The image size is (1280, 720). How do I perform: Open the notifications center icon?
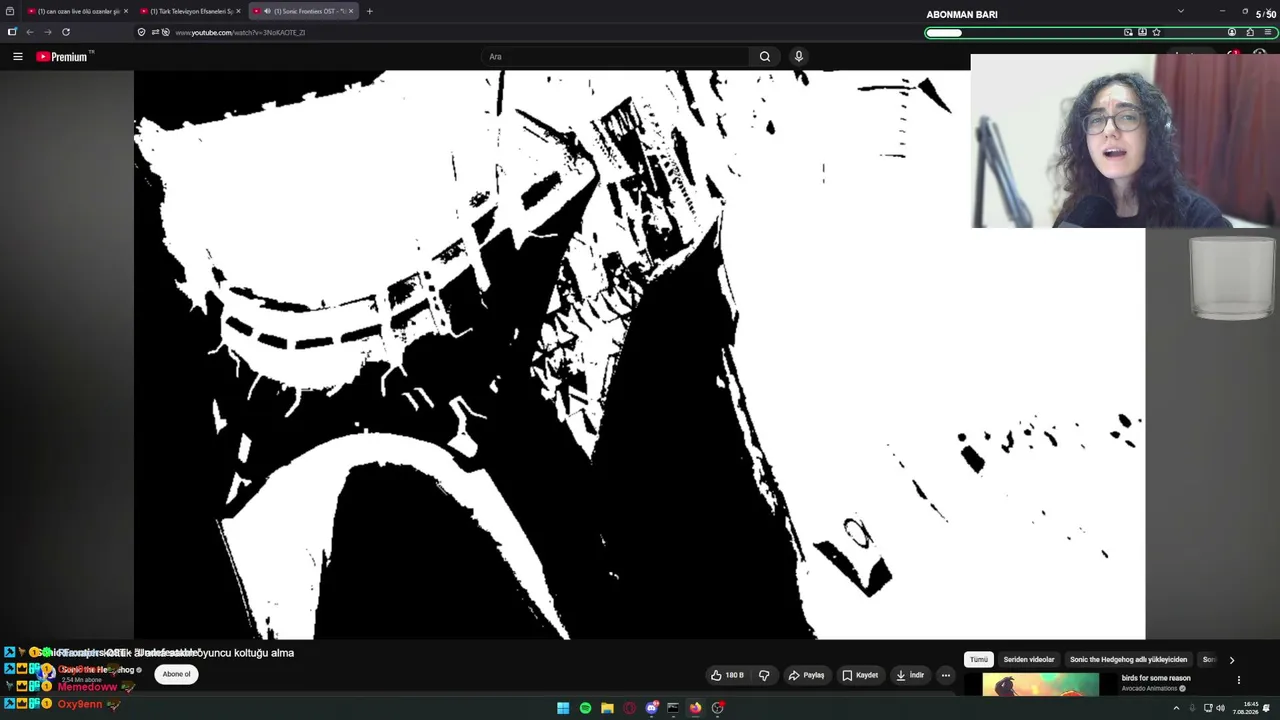[x=1267, y=708]
